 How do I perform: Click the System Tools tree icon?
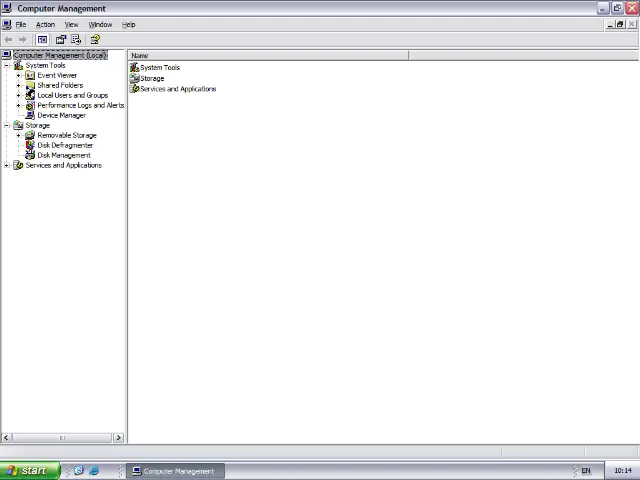coord(18,65)
